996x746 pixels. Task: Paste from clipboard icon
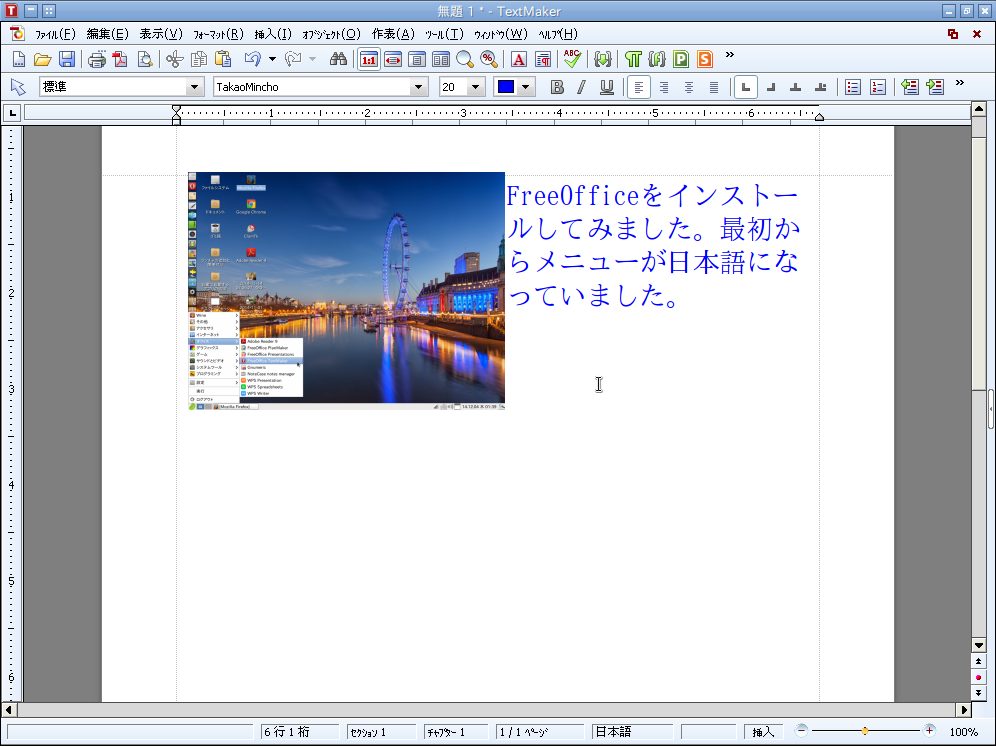[223, 60]
